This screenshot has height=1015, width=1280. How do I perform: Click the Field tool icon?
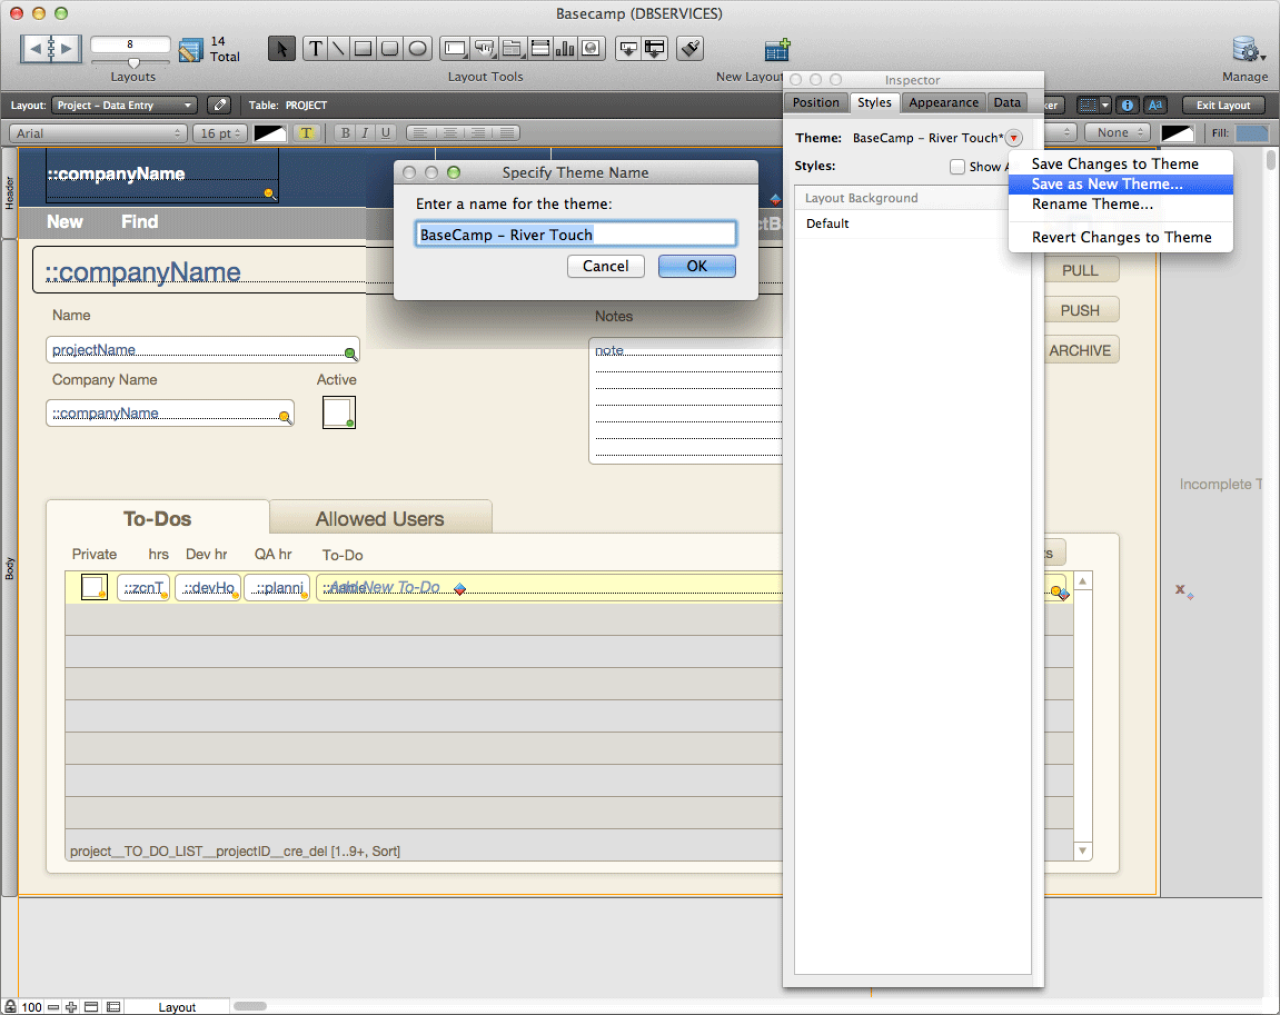point(628,48)
